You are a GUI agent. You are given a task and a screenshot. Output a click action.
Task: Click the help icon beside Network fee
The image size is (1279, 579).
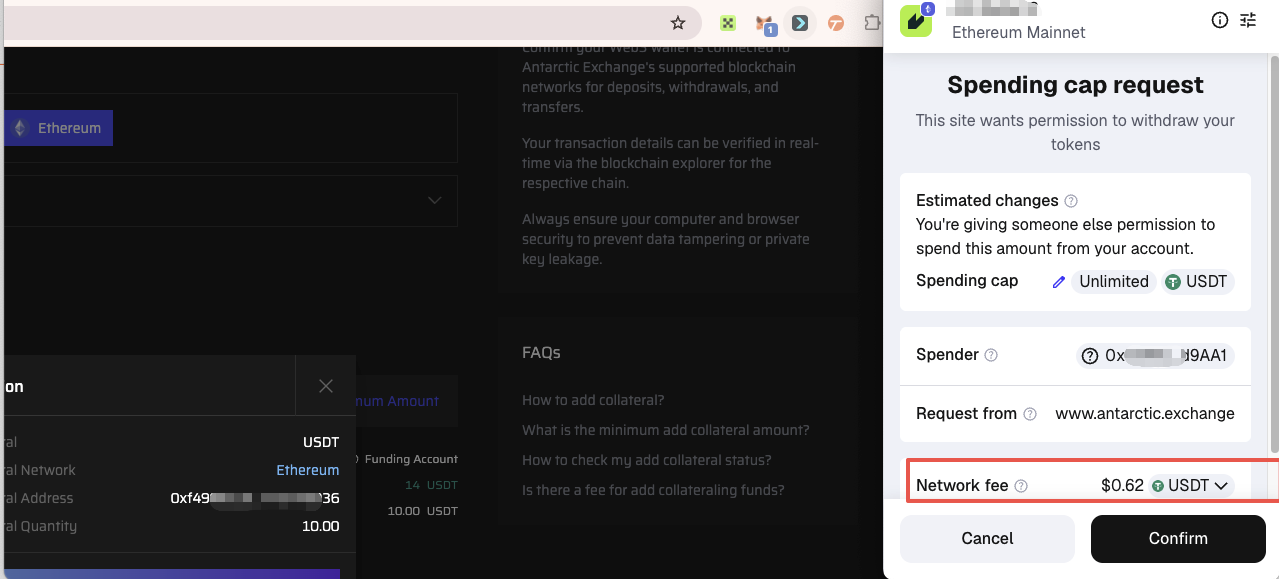point(1021,486)
